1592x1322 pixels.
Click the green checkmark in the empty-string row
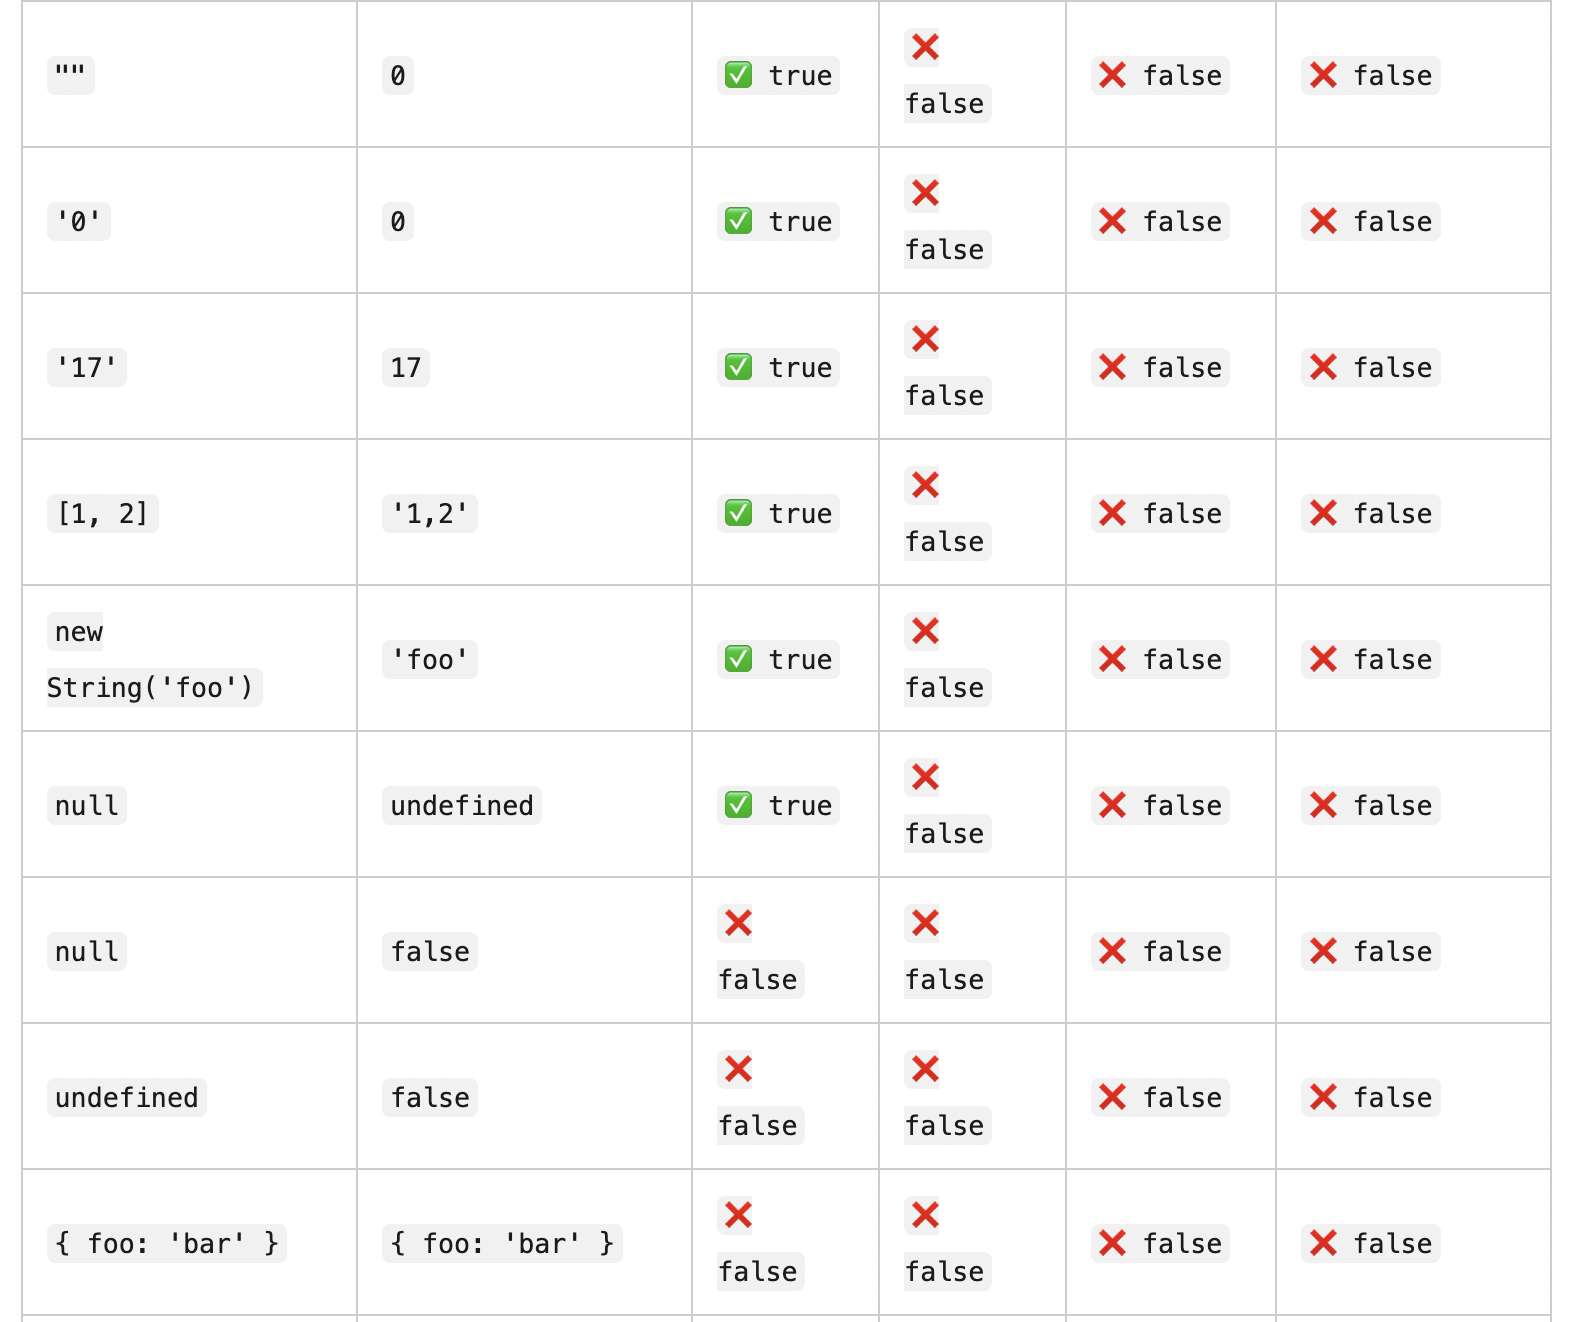pos(738,75)
